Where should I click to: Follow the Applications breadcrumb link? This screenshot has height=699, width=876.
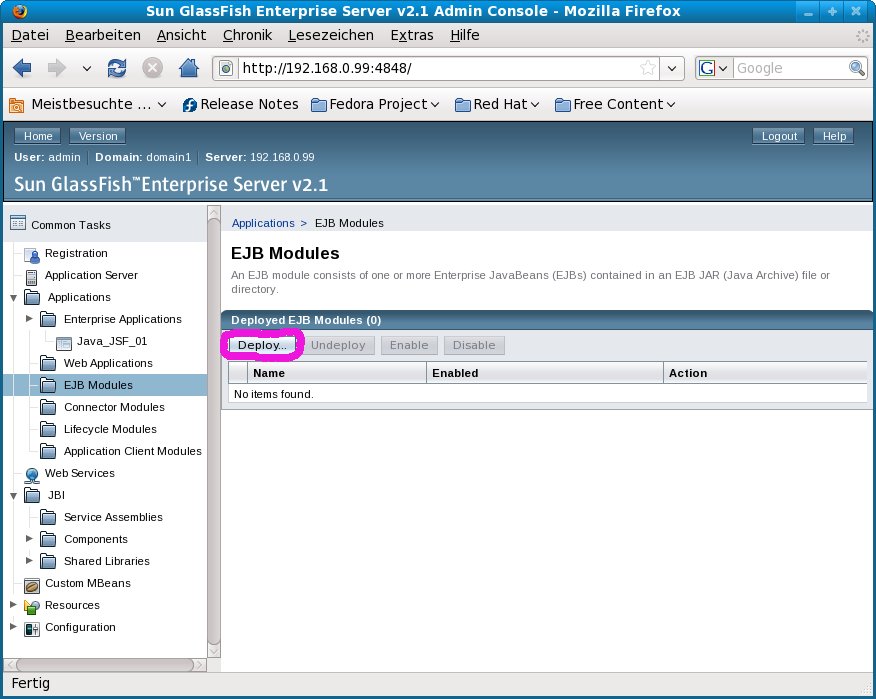tap(263, 223)
